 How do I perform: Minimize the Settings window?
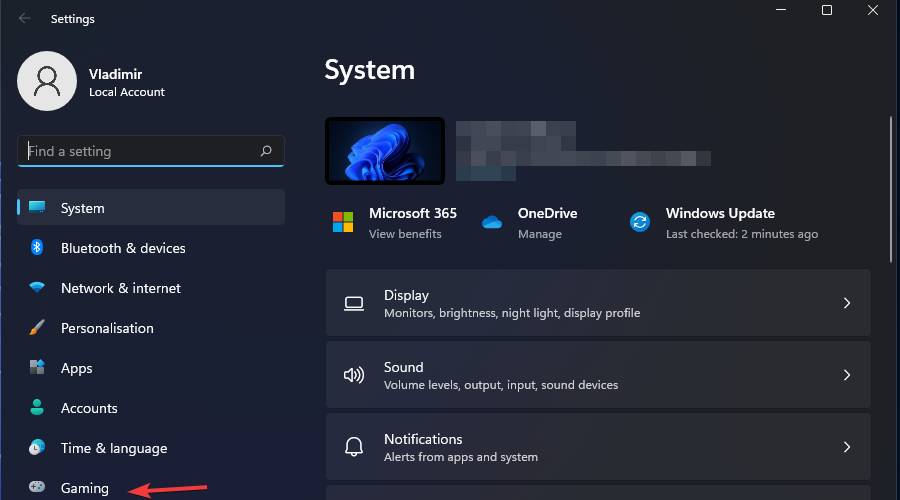click(781, 10)
